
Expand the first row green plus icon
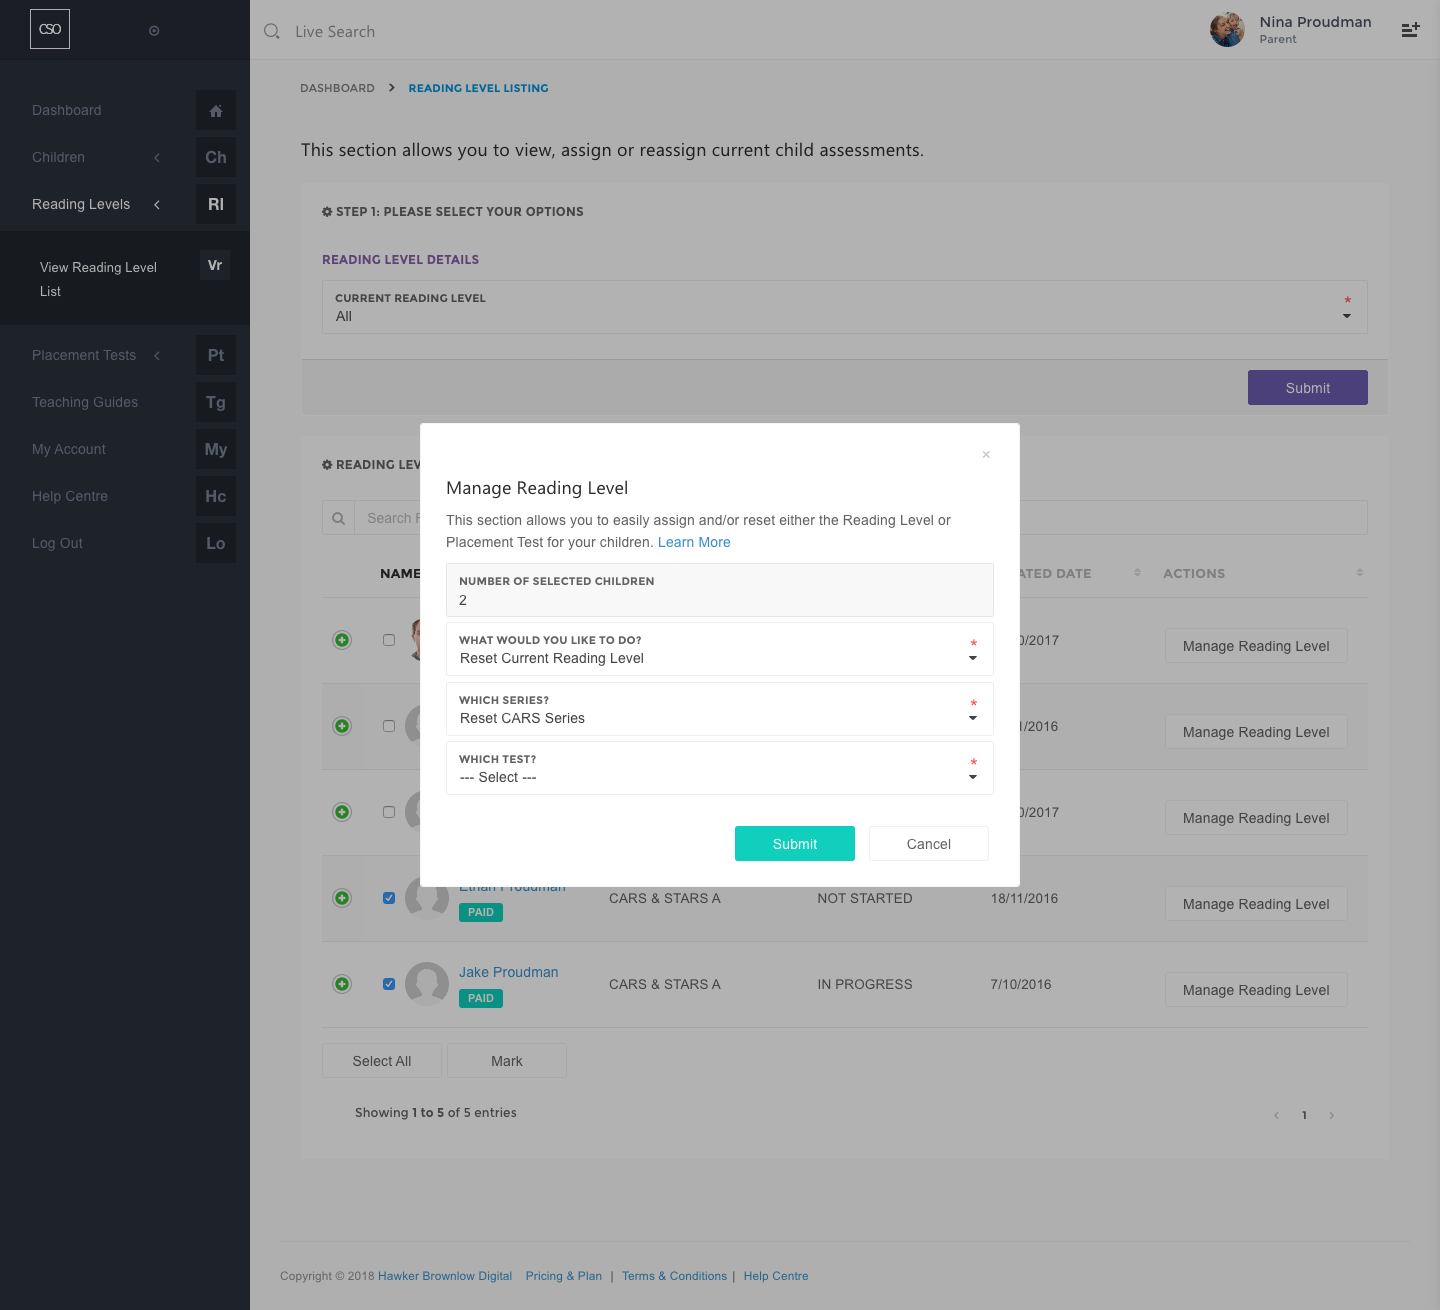pos(342,640)
